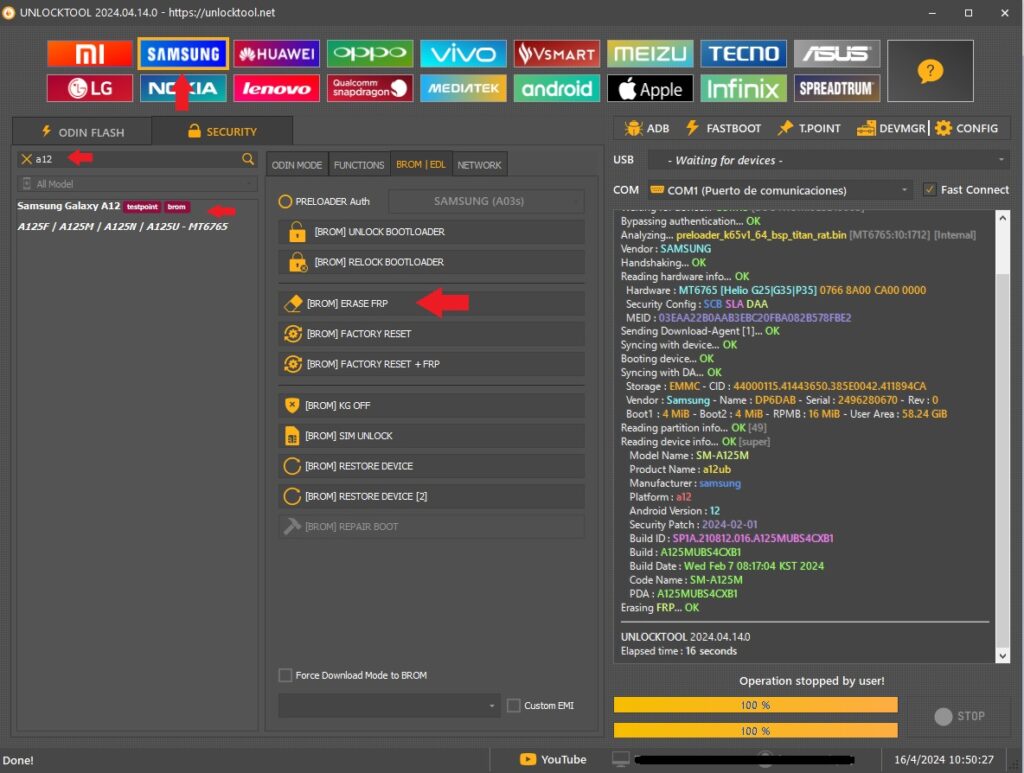Click the search magnifier icon
1024x773 pixels.
pyautogui.click(x=248, y=159)
